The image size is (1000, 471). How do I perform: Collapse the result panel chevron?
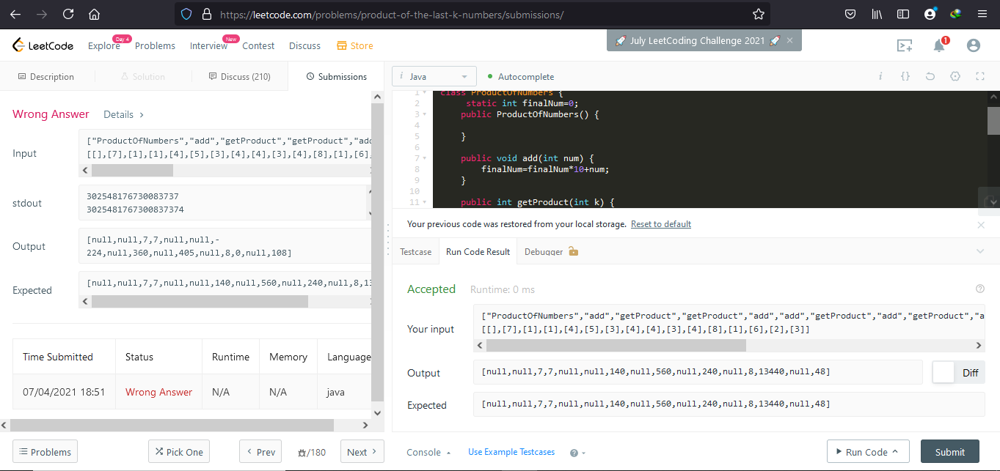pos(980,251)
